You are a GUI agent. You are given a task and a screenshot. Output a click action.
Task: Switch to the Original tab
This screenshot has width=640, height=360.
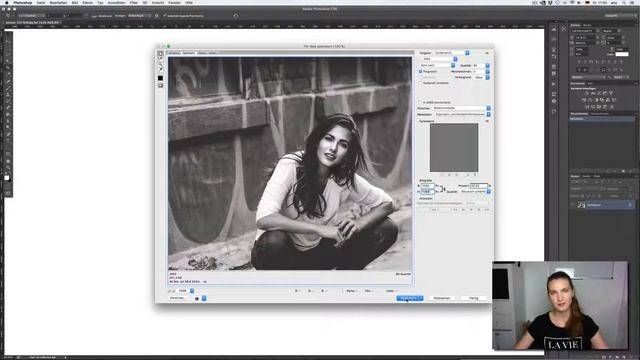coord(174,53)
